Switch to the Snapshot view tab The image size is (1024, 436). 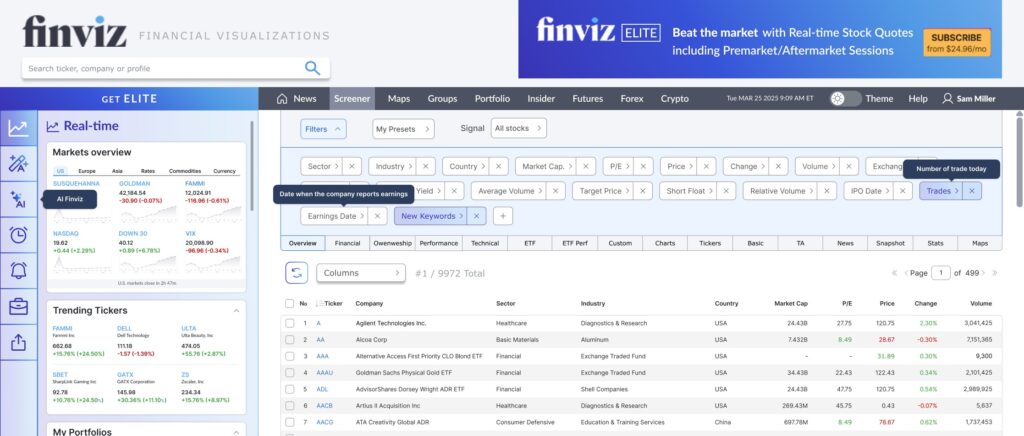pos(890,243)
